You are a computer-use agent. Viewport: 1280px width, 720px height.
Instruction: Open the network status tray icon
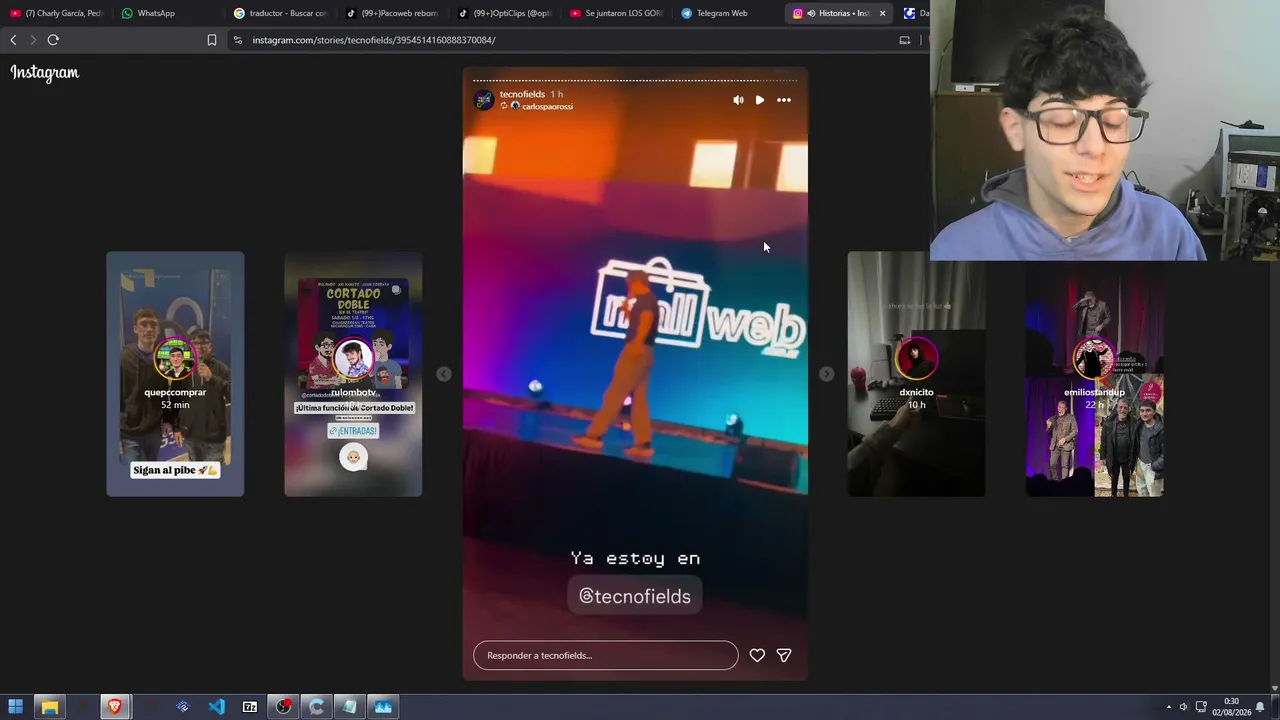pos(1201,707)
